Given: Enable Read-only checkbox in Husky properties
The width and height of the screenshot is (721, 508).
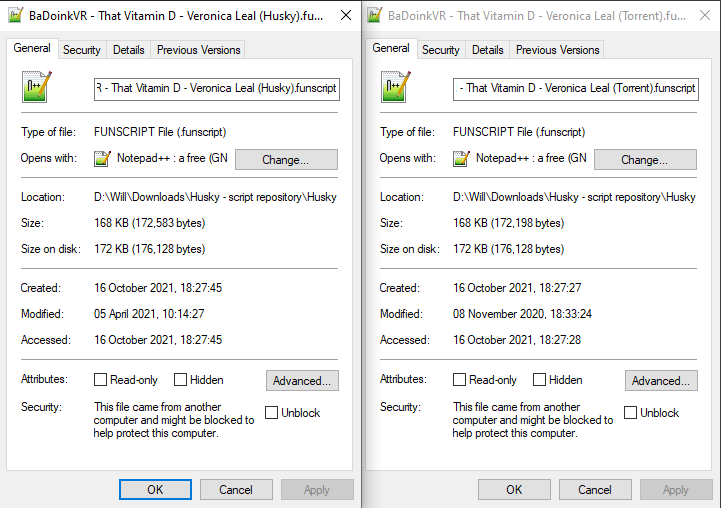Looking at the screenshot, I should pos(100,380).
